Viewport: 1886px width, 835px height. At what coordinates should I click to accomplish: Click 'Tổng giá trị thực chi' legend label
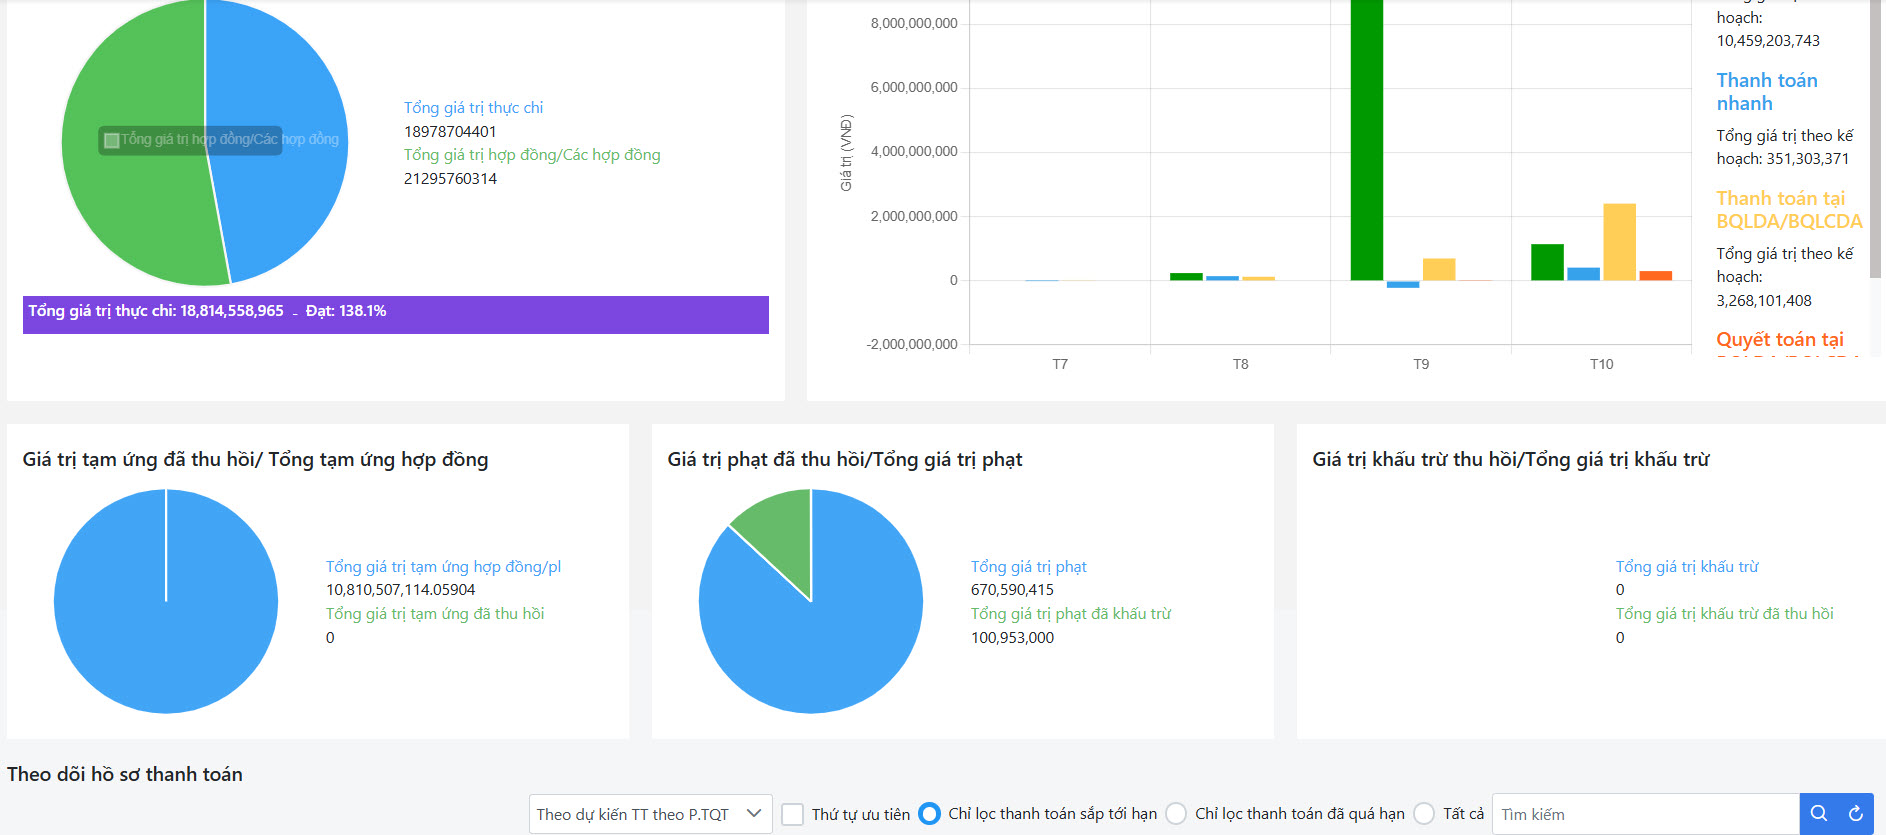[473, 108]
